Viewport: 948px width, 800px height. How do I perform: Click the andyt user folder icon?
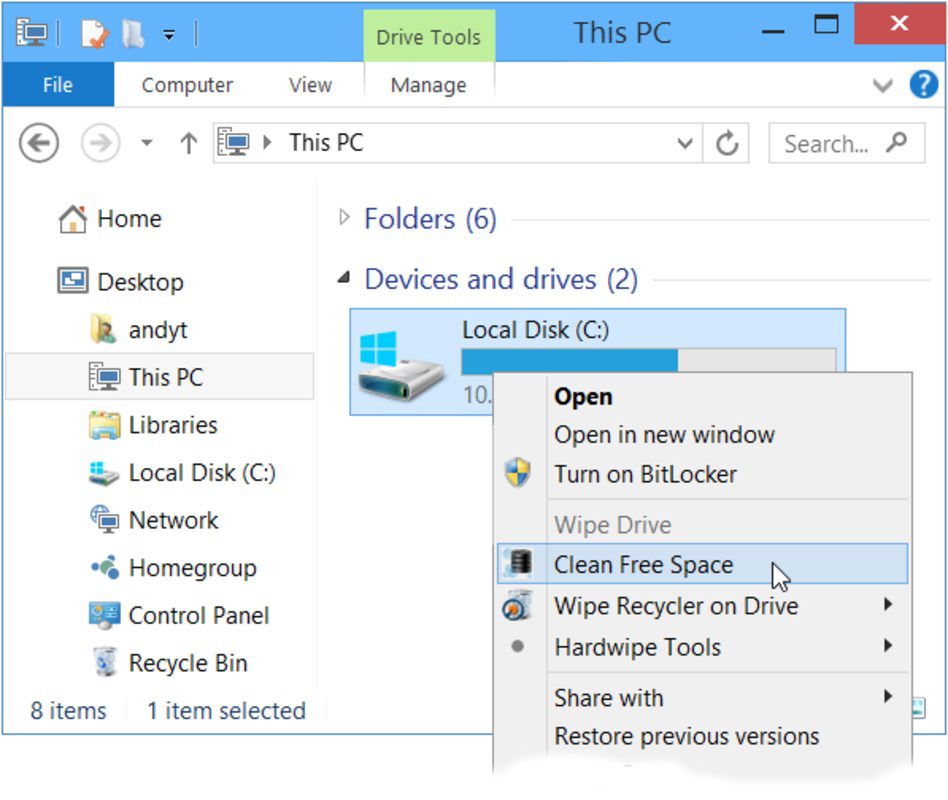pos(103,330)
